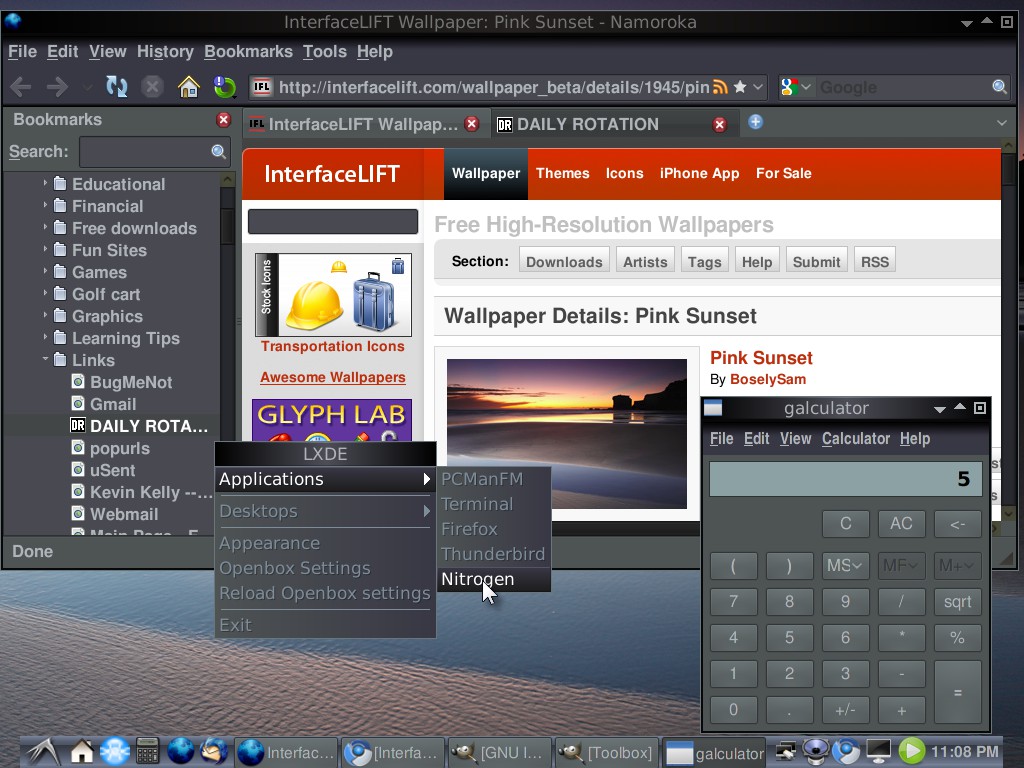Click the sqrt button in galculator

(x=957, y=602)
